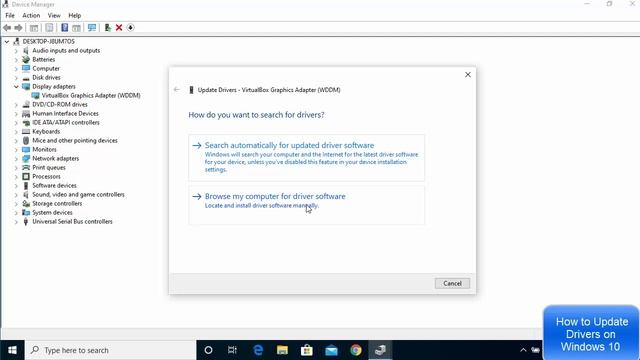Image resolution: width=640 pixels, height=360 pixels.
Task: Expand the Monitors category
Action: coord(16,150)
